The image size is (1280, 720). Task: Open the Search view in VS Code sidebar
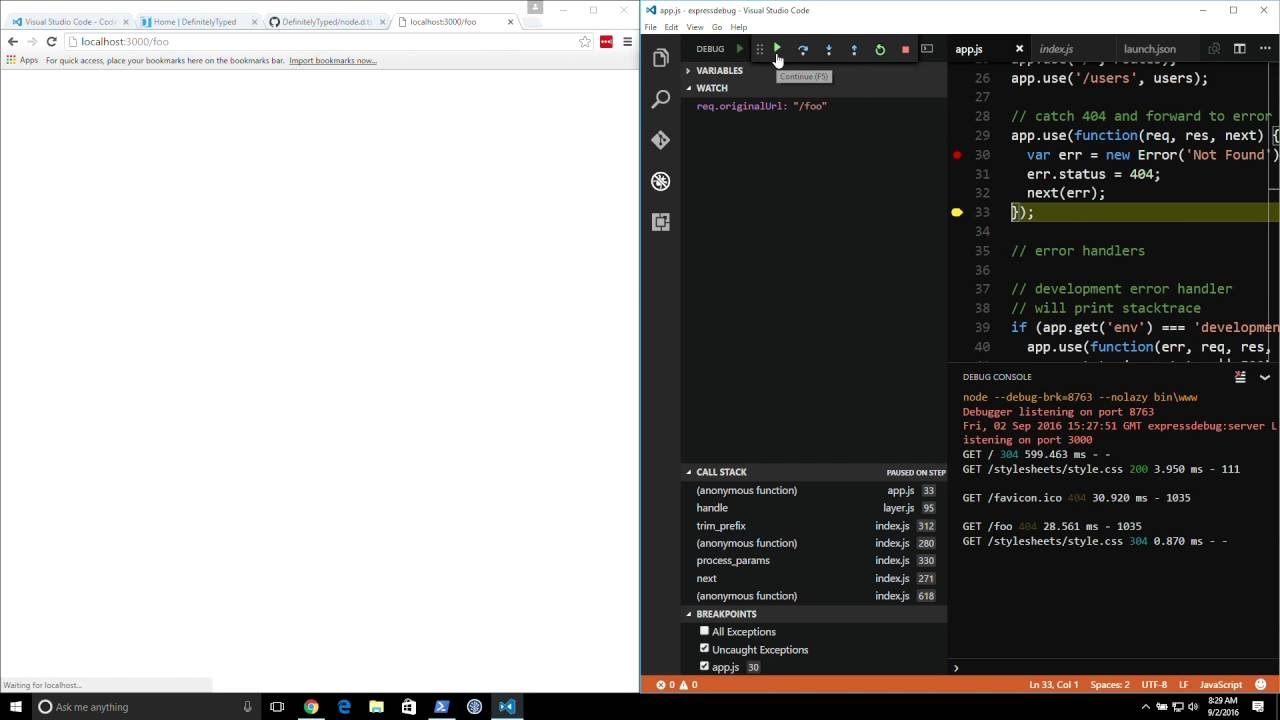pyautogui.click(x=661, y=99)
